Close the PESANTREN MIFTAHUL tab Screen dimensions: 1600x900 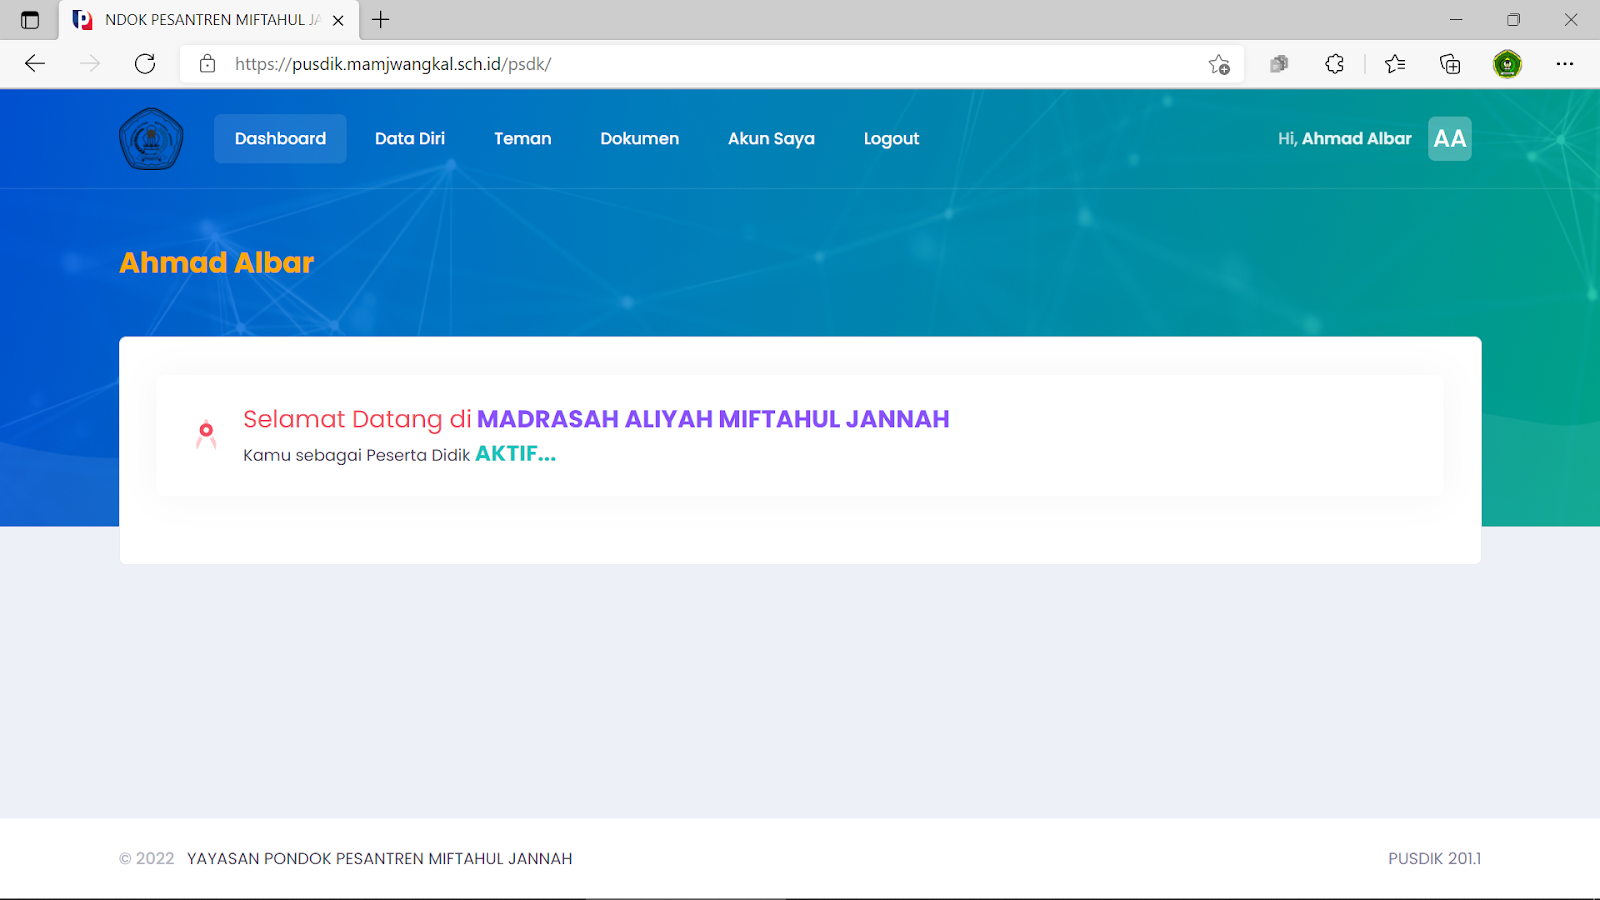338,20
